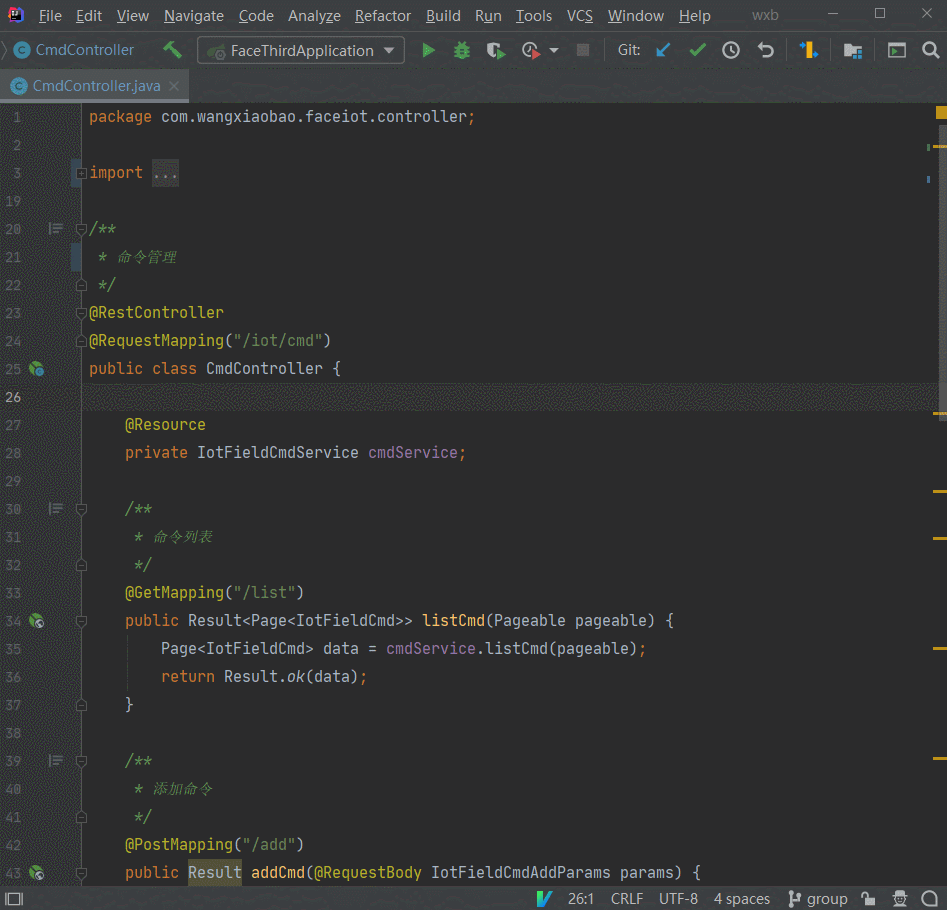Change line separator CRLF in status bar
Image resolution: width=947 pixels, height=910 pixels.
pyautogui.click(x=627, y=899)
